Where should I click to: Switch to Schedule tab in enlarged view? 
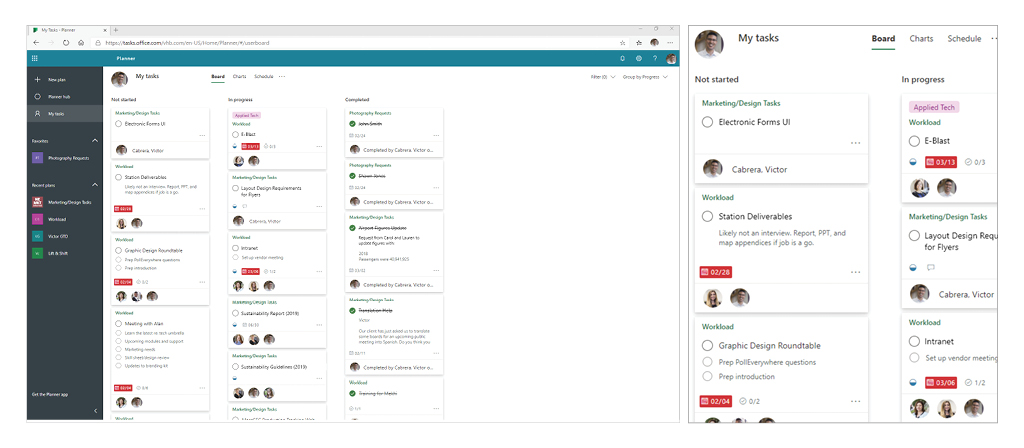[965, 39]
